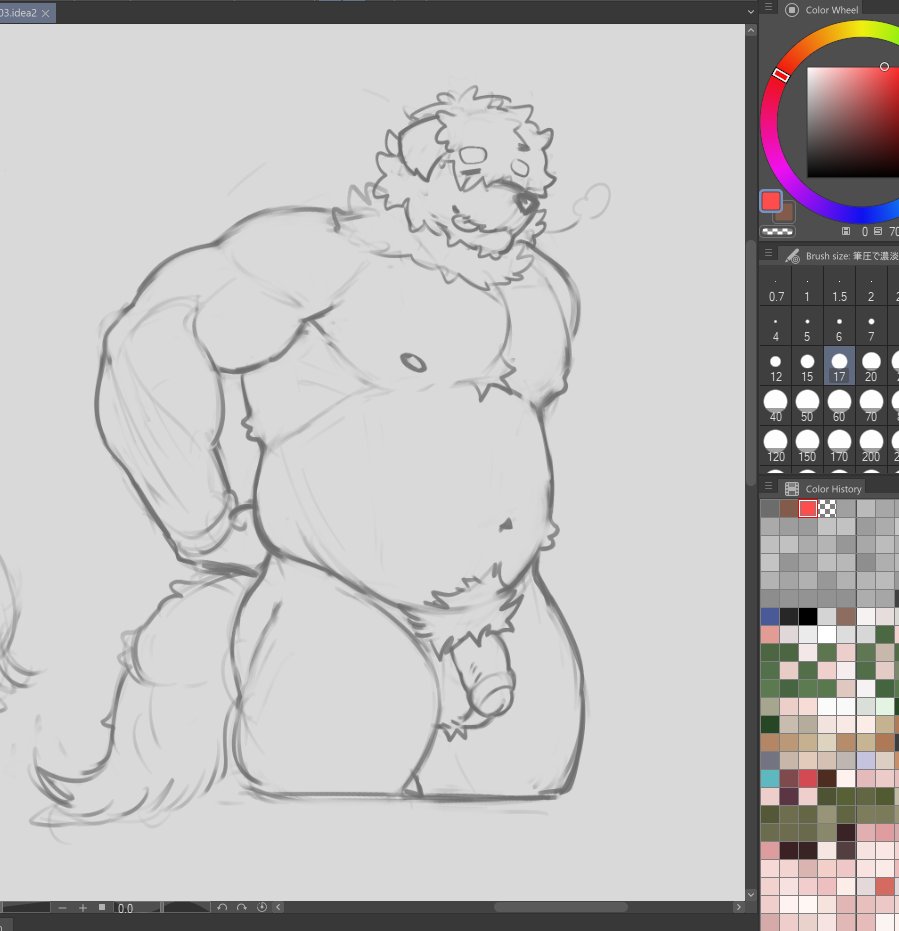Choose brush size 20
The image size is (899, 931).
point(871,368)
